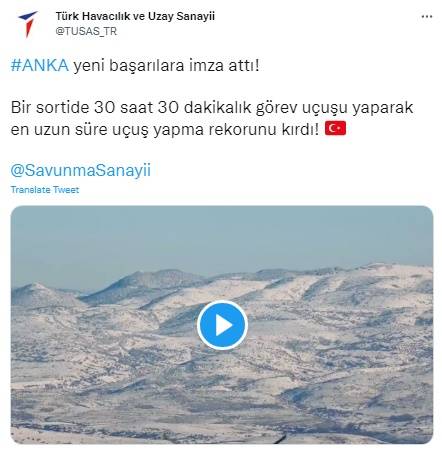This screenshot has width=442, height=452.
Task: Click the text "yeni başarılara imza attı!"
Action: pyautogui.click(x=166, y=65)
